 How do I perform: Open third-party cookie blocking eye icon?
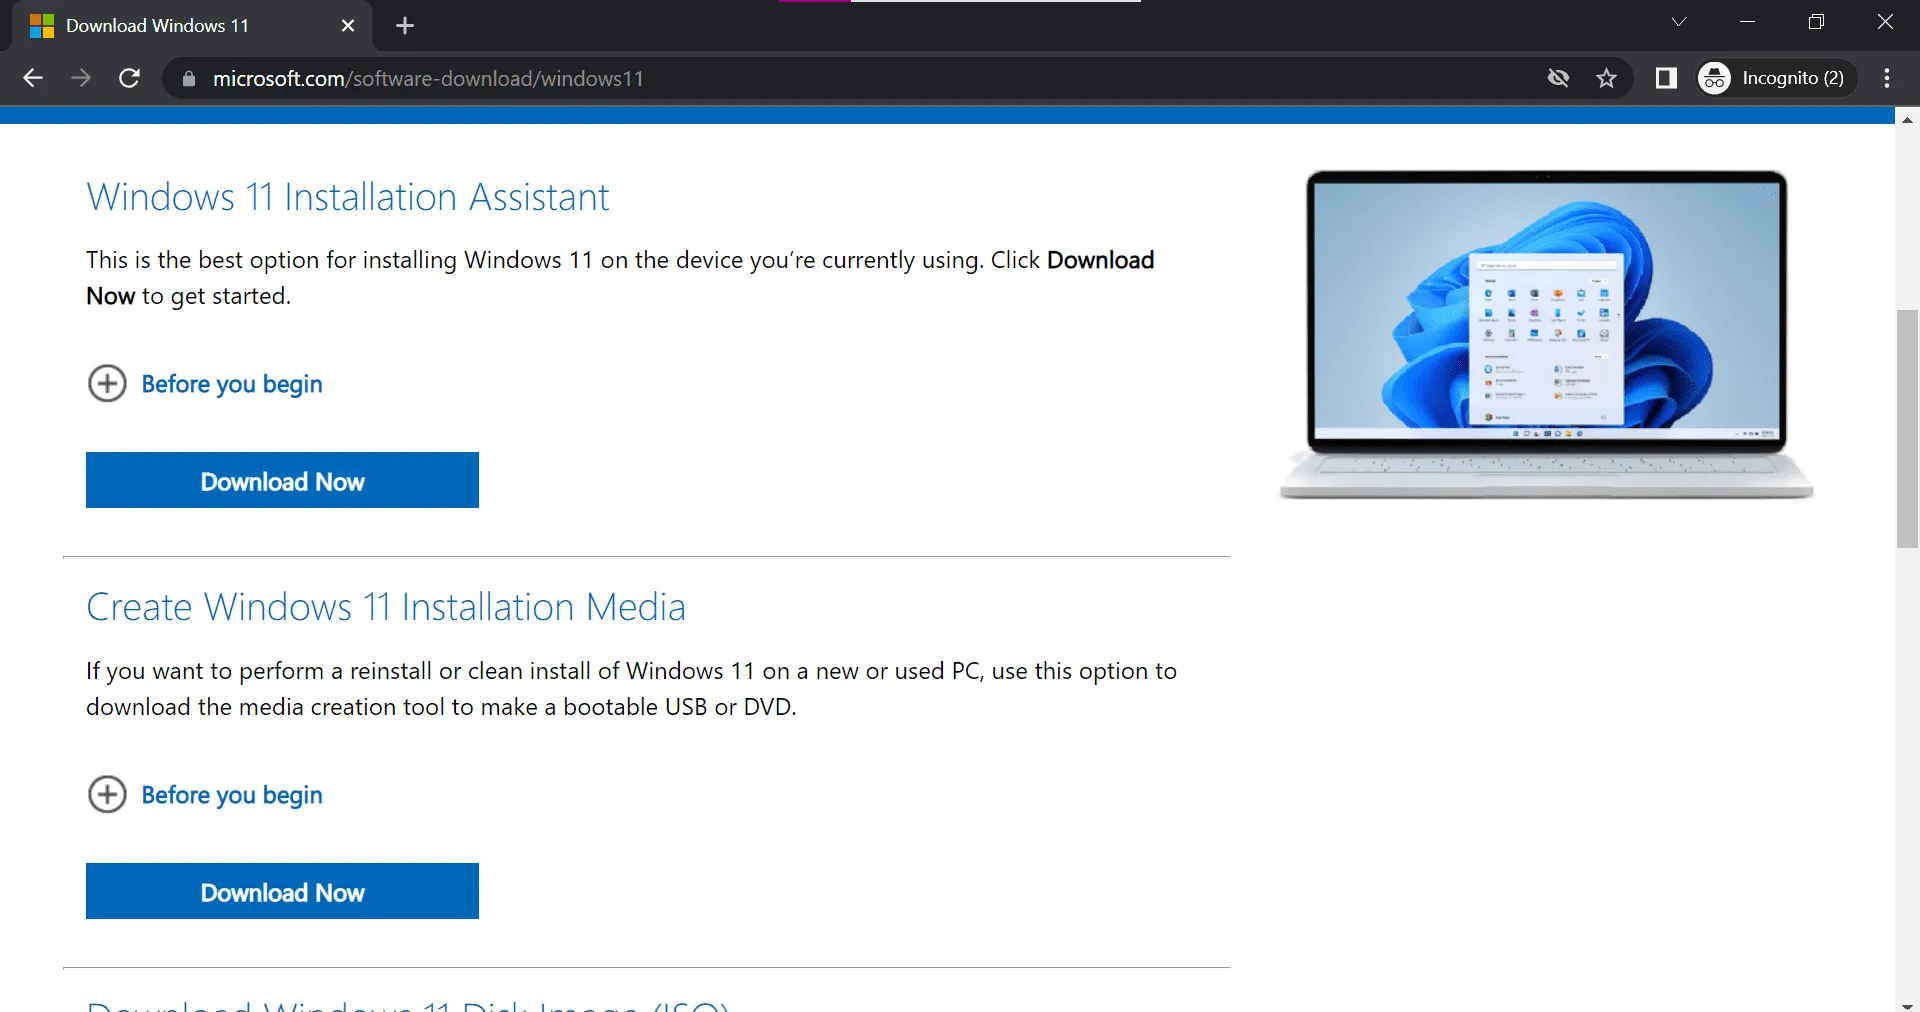[1558, 78]
